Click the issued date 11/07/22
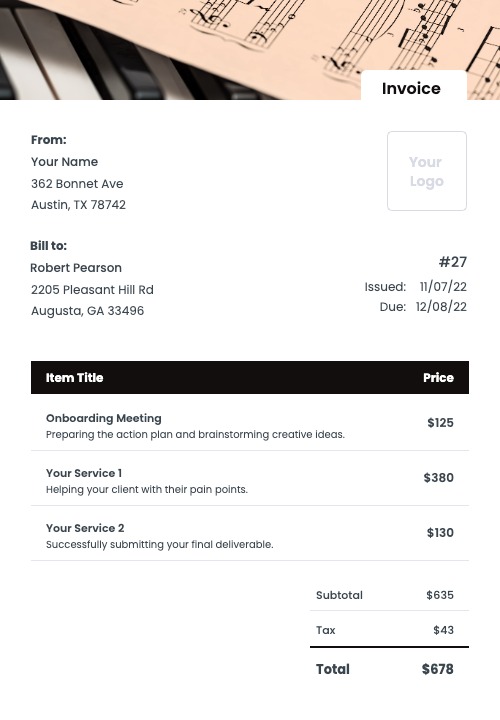Screen dimensions: 500x720 click(443, 287)
